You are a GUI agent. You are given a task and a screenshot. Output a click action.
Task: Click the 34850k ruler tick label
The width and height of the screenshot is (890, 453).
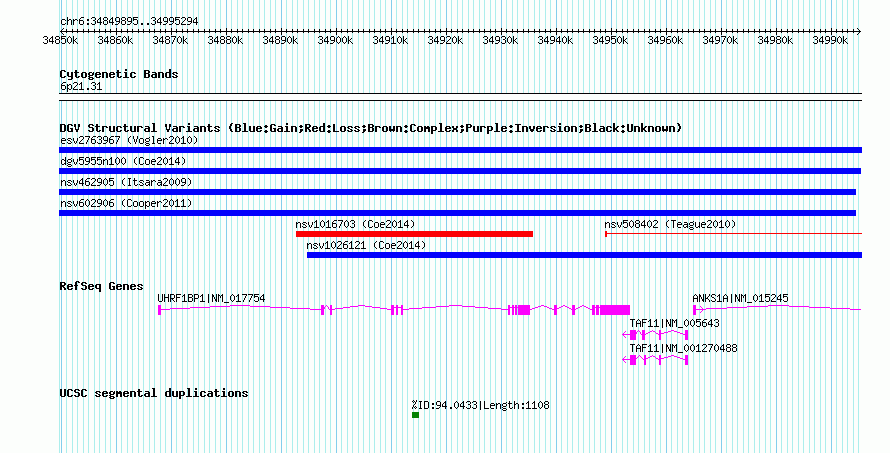61,40
